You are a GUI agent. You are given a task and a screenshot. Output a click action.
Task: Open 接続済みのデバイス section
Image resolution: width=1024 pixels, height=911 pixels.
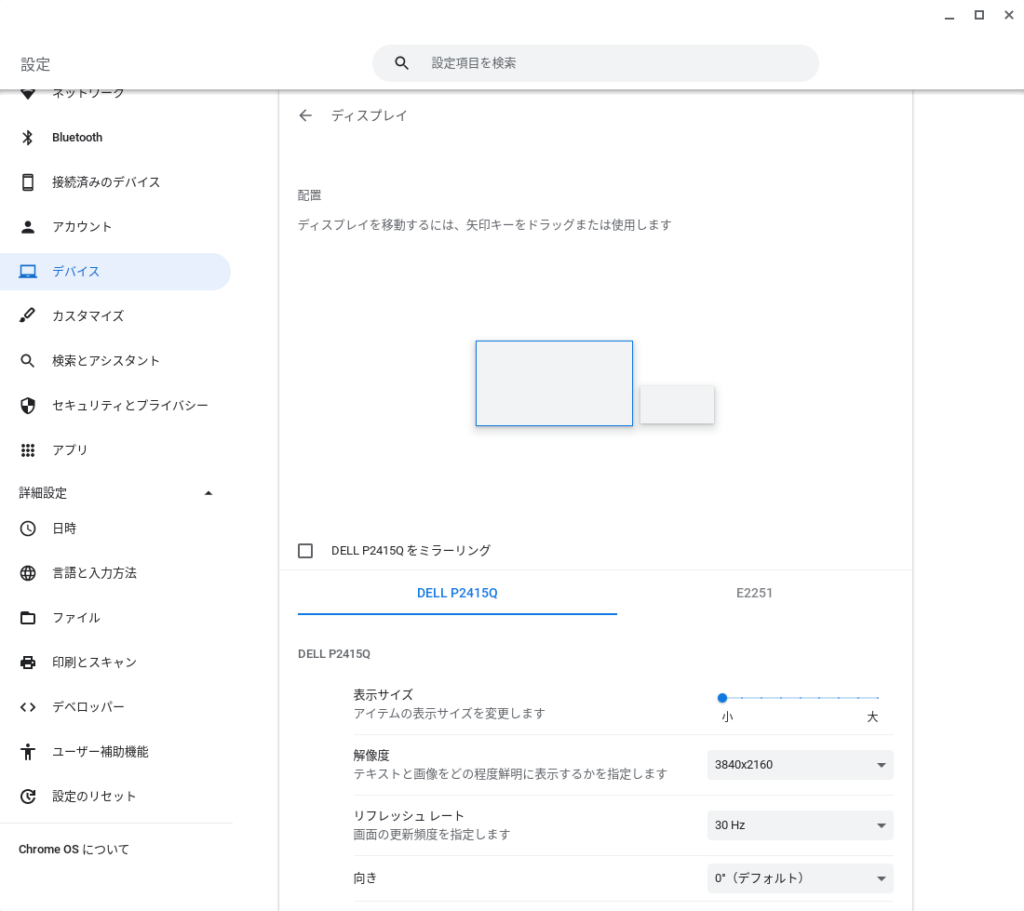click(x=106, y=182)
